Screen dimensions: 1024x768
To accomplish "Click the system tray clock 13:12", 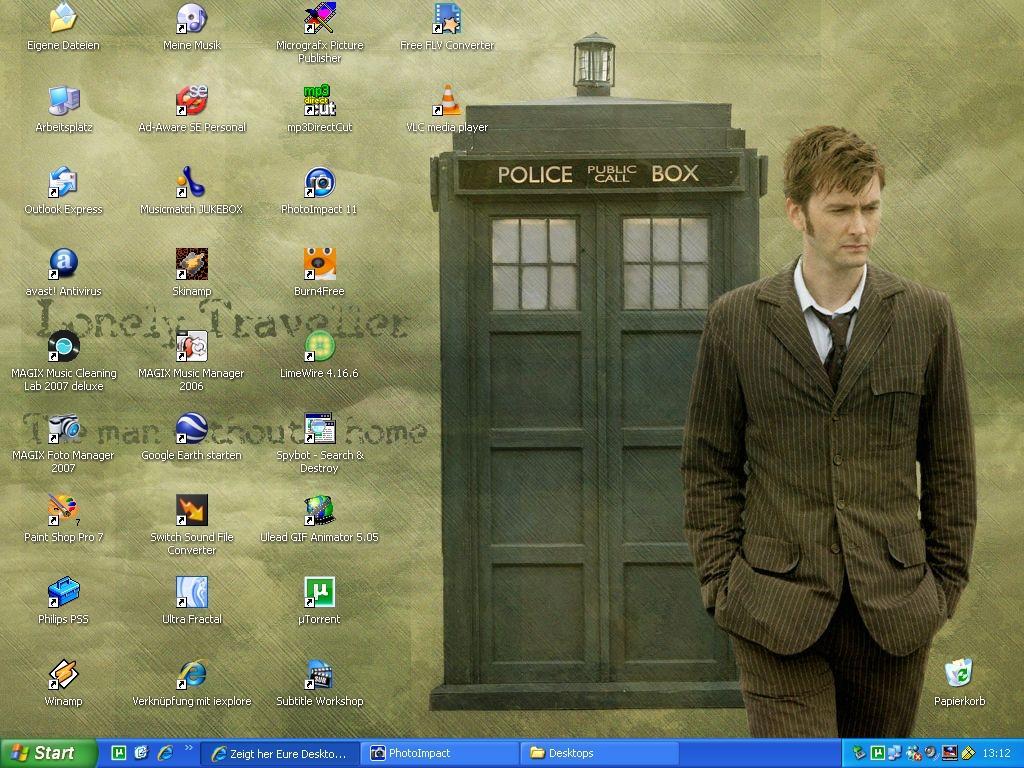I will point(996,754).
